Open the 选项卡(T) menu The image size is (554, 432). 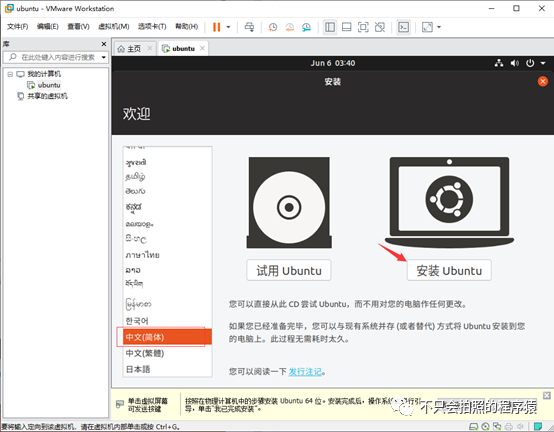click(x=152, y=26)
